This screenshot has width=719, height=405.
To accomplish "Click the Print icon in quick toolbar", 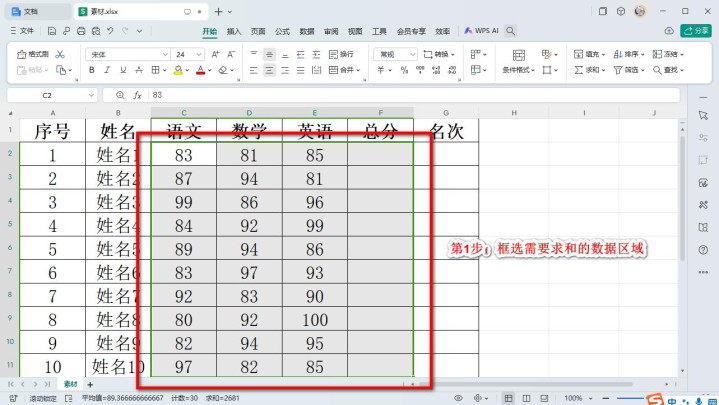I will tap(81, 31).
